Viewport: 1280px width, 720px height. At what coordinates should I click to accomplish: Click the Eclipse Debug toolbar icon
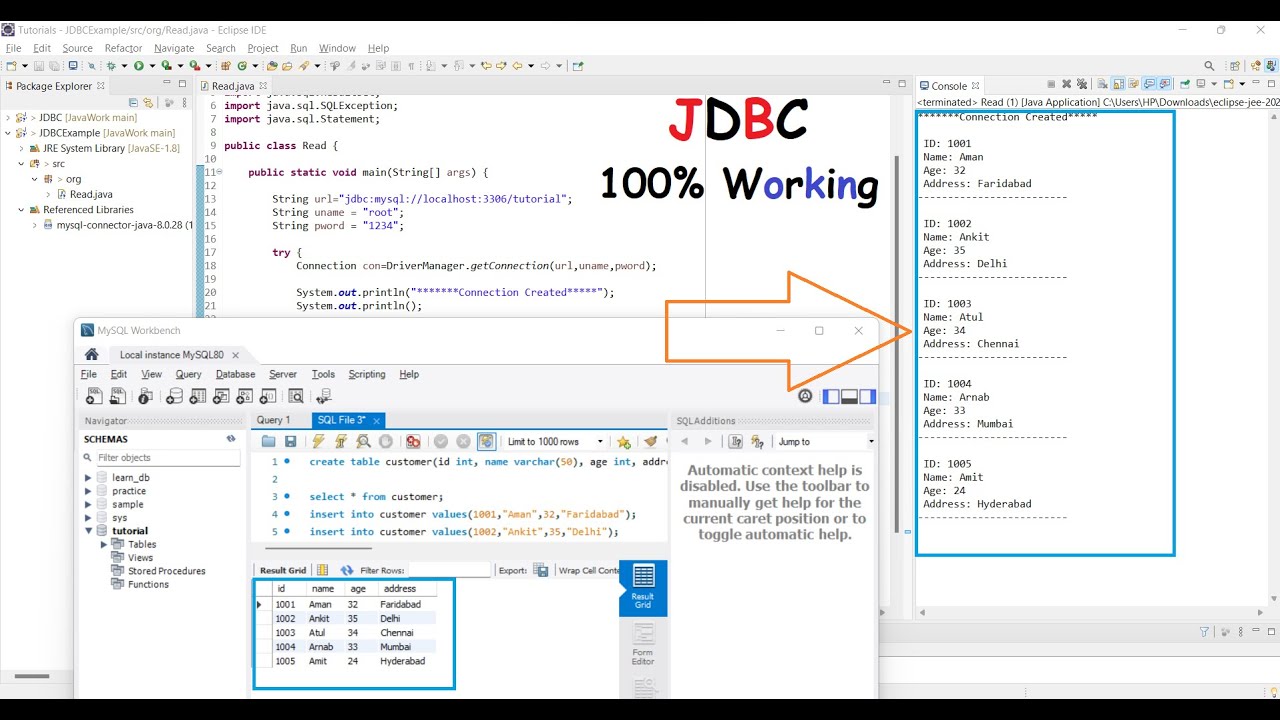(x=111, y=66)
